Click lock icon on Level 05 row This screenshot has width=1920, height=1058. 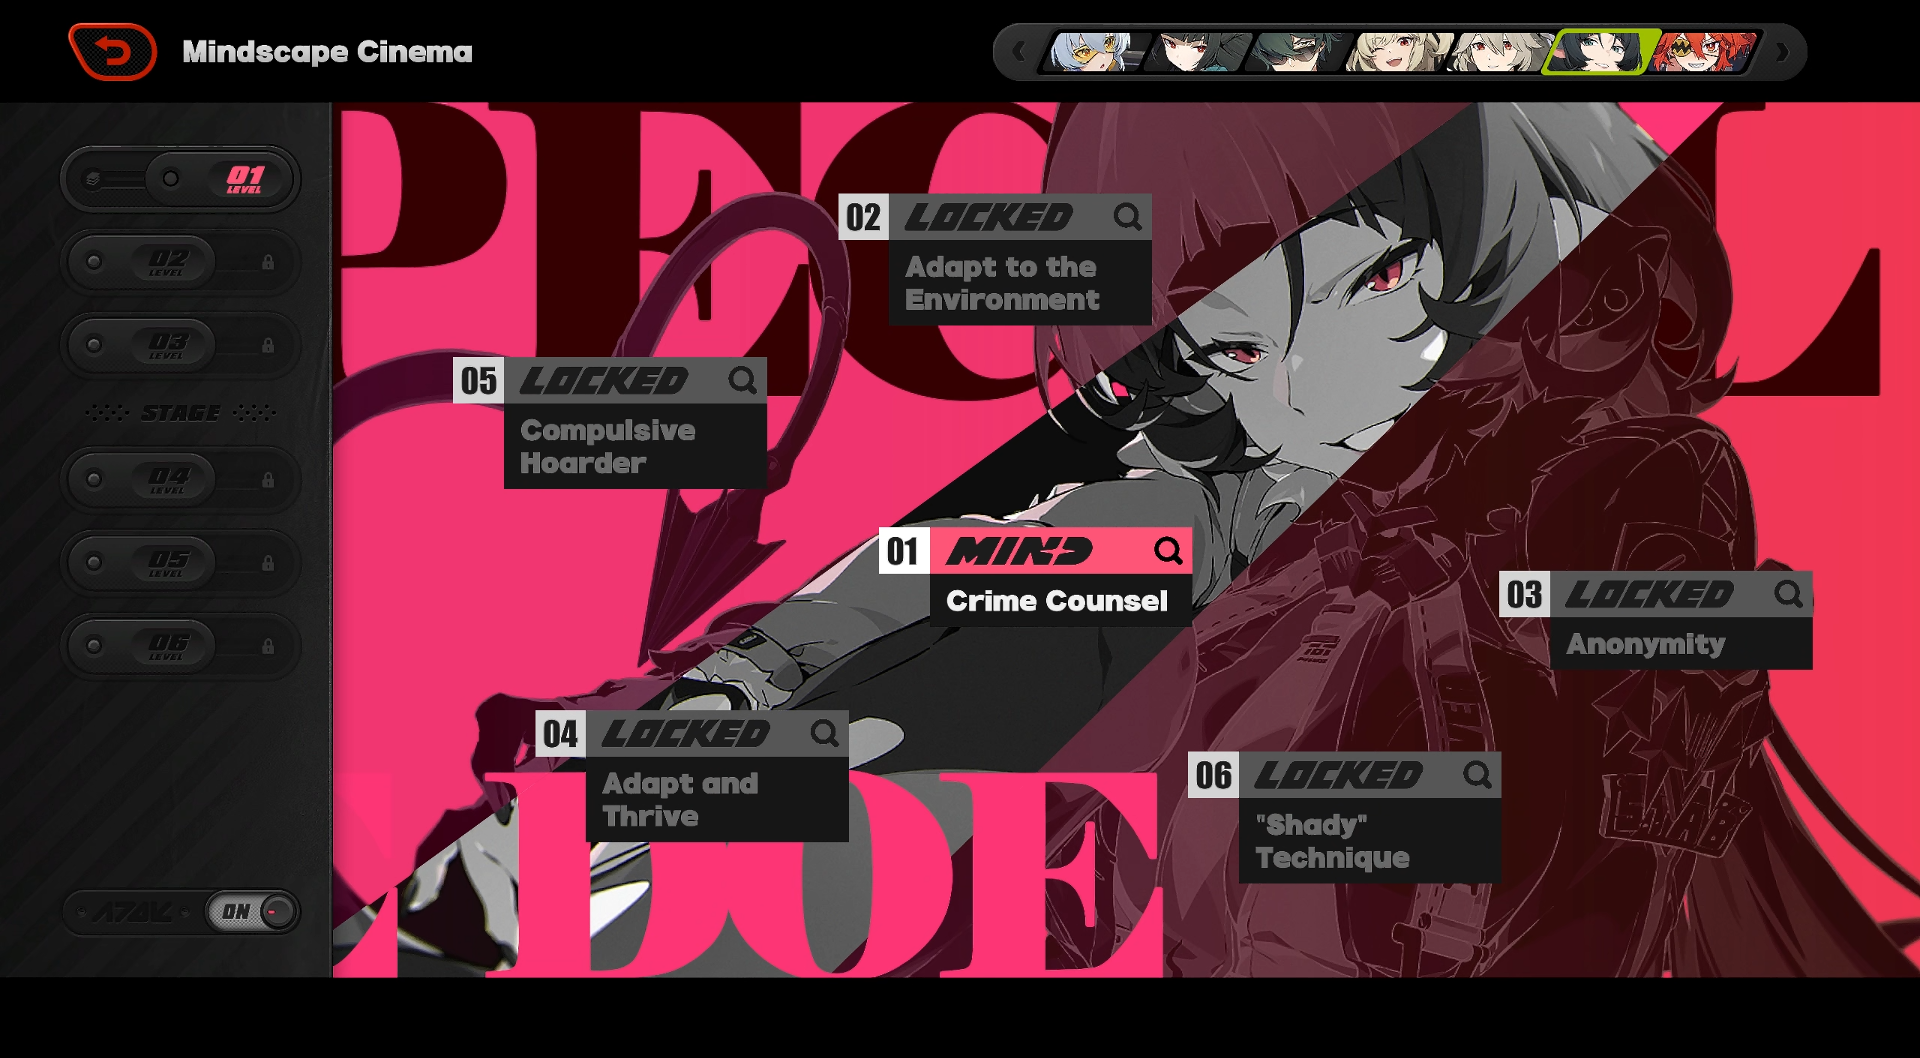click(268, 563)
